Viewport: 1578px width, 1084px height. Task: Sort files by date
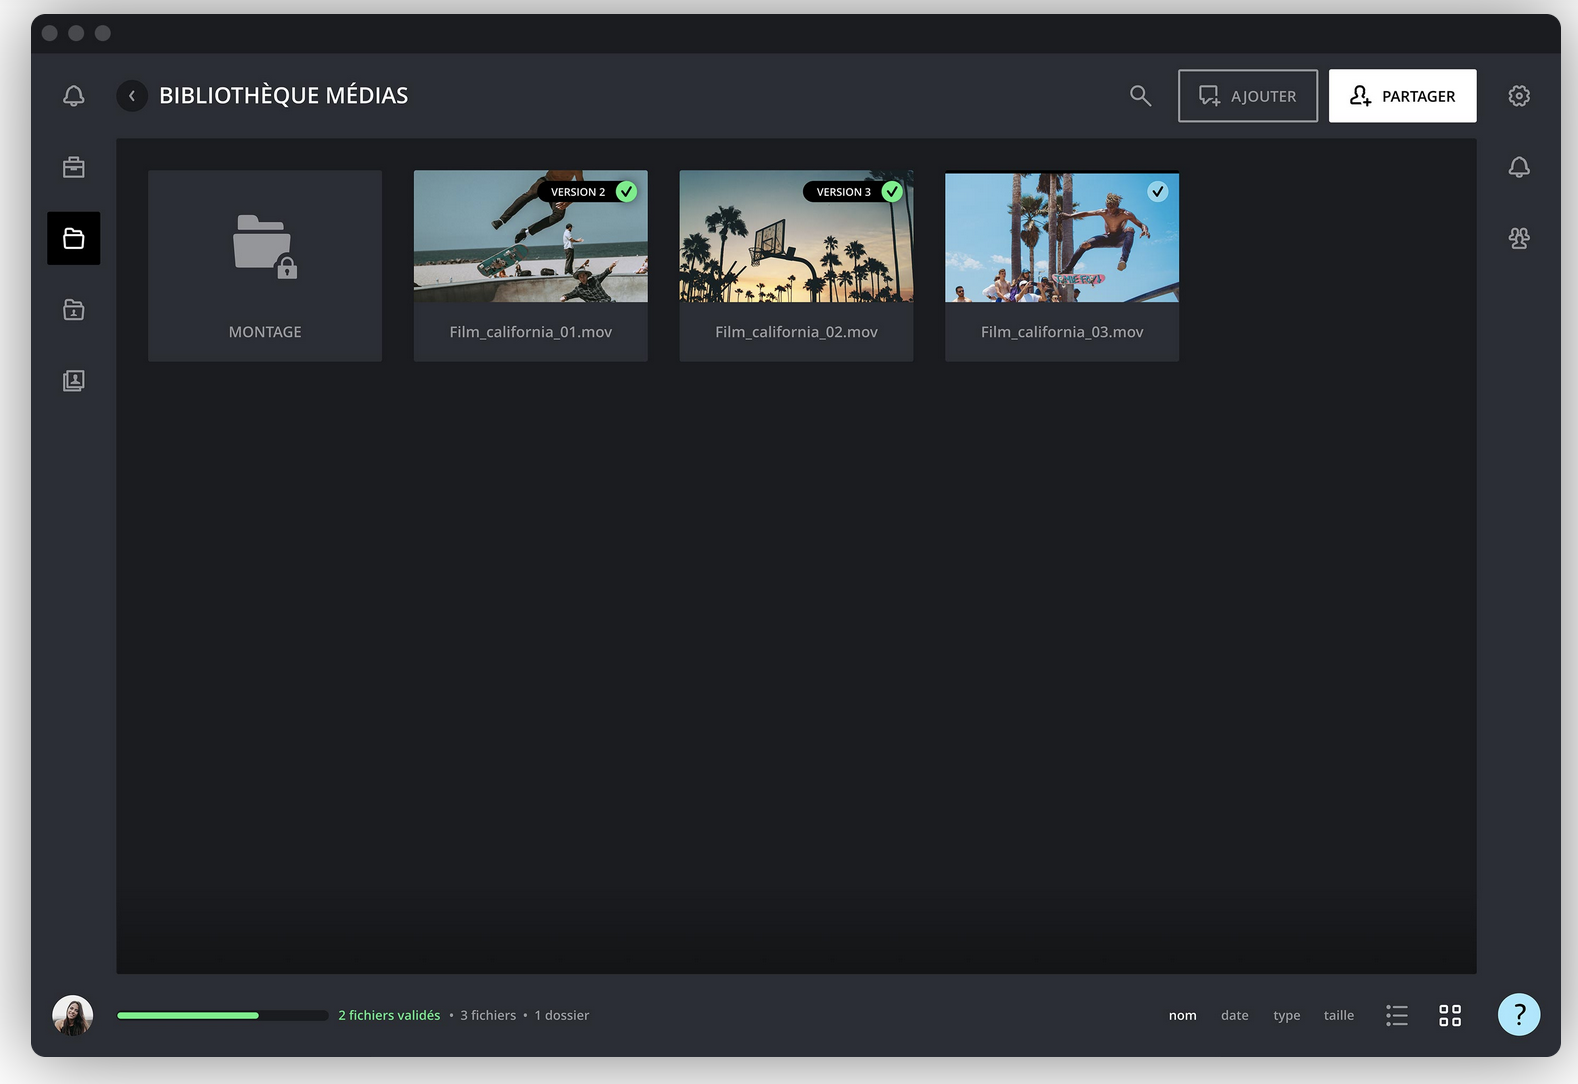1234,1016
